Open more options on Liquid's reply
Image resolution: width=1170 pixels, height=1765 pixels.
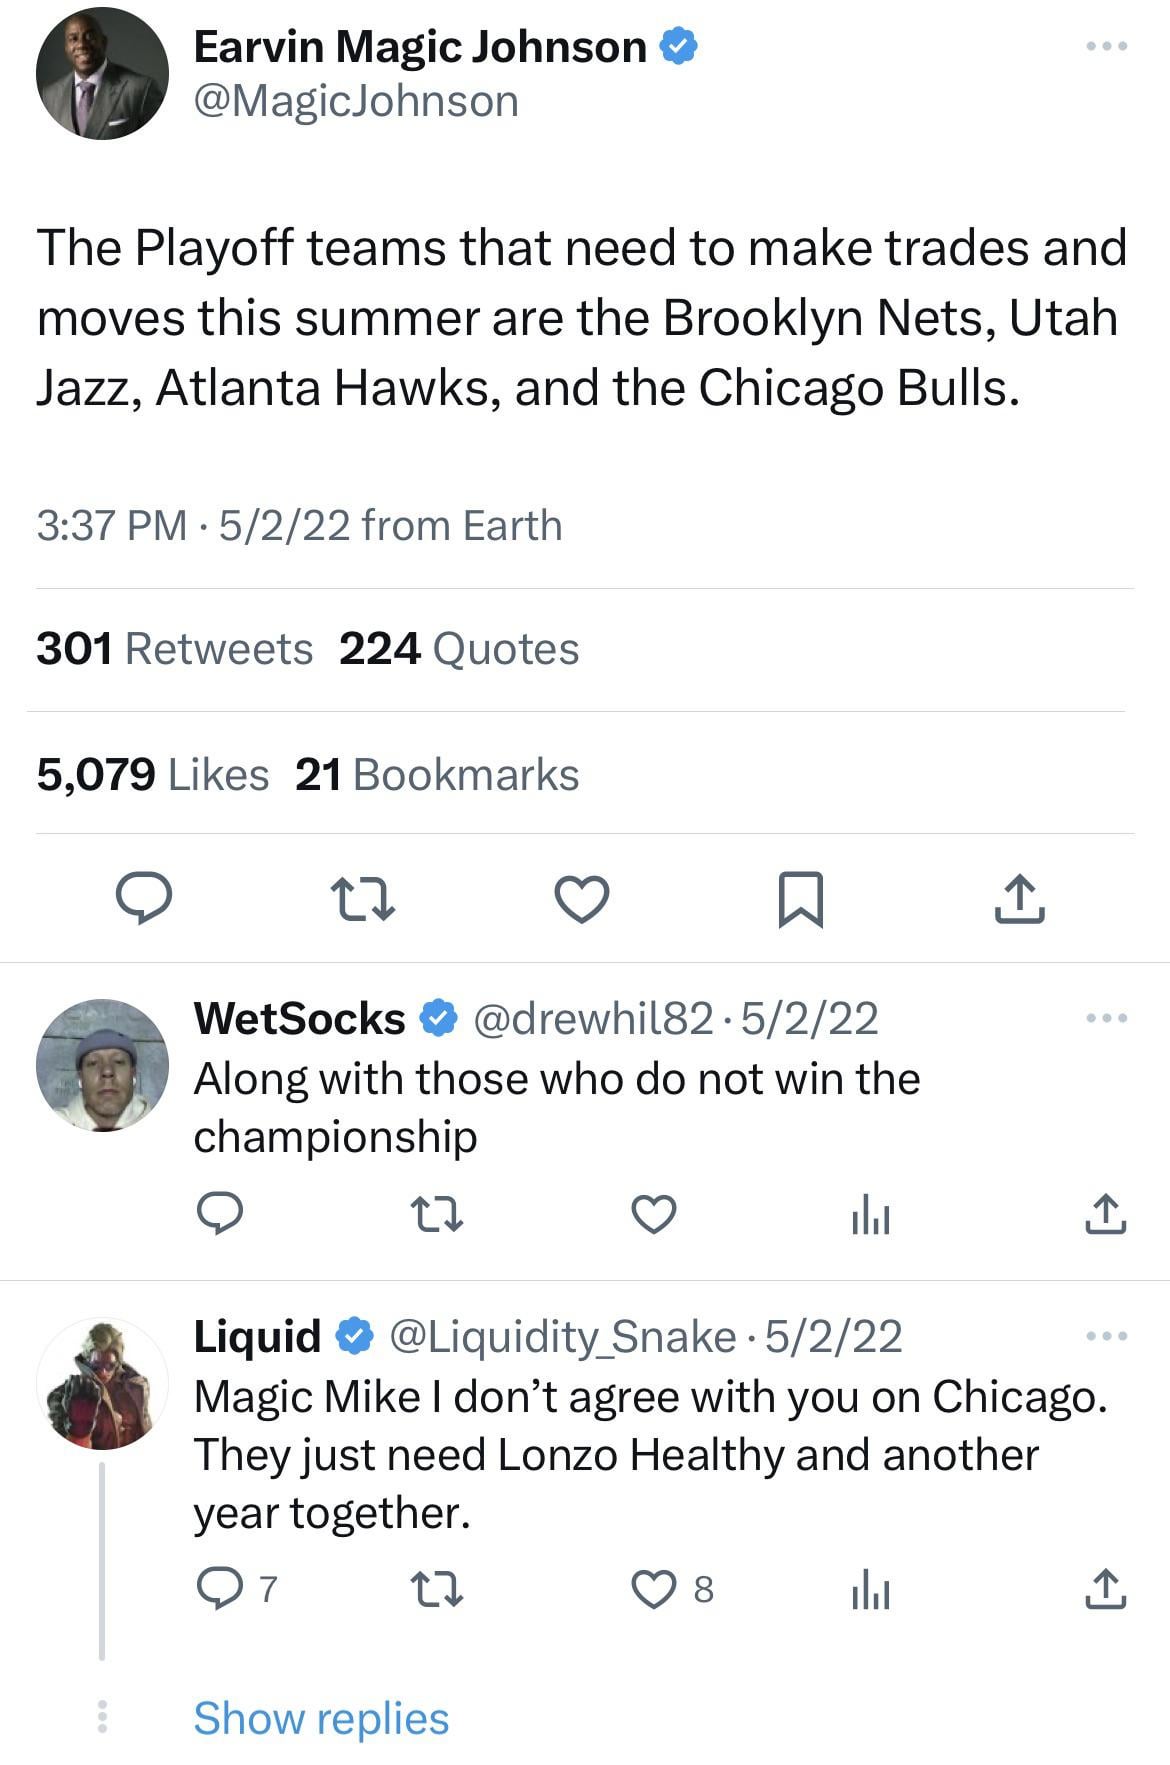(x=1107, y=1336)
